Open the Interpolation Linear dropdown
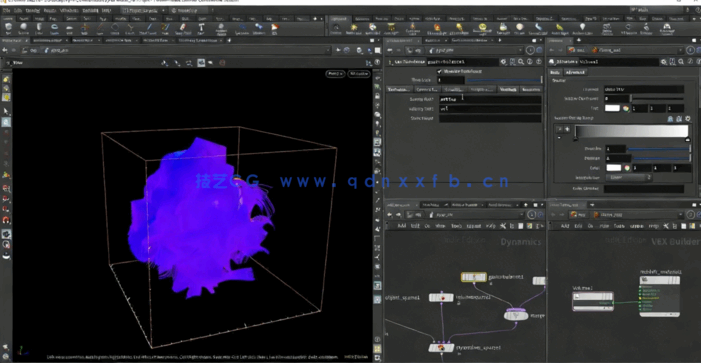The image size is (701, 363). coord(629,177)
